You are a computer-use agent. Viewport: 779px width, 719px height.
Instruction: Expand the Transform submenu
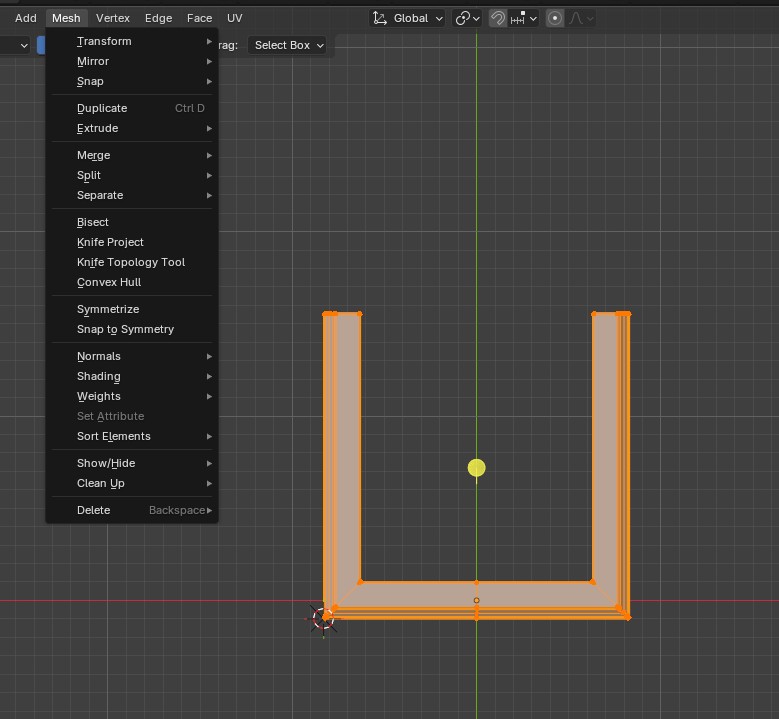tap(132, 41)
